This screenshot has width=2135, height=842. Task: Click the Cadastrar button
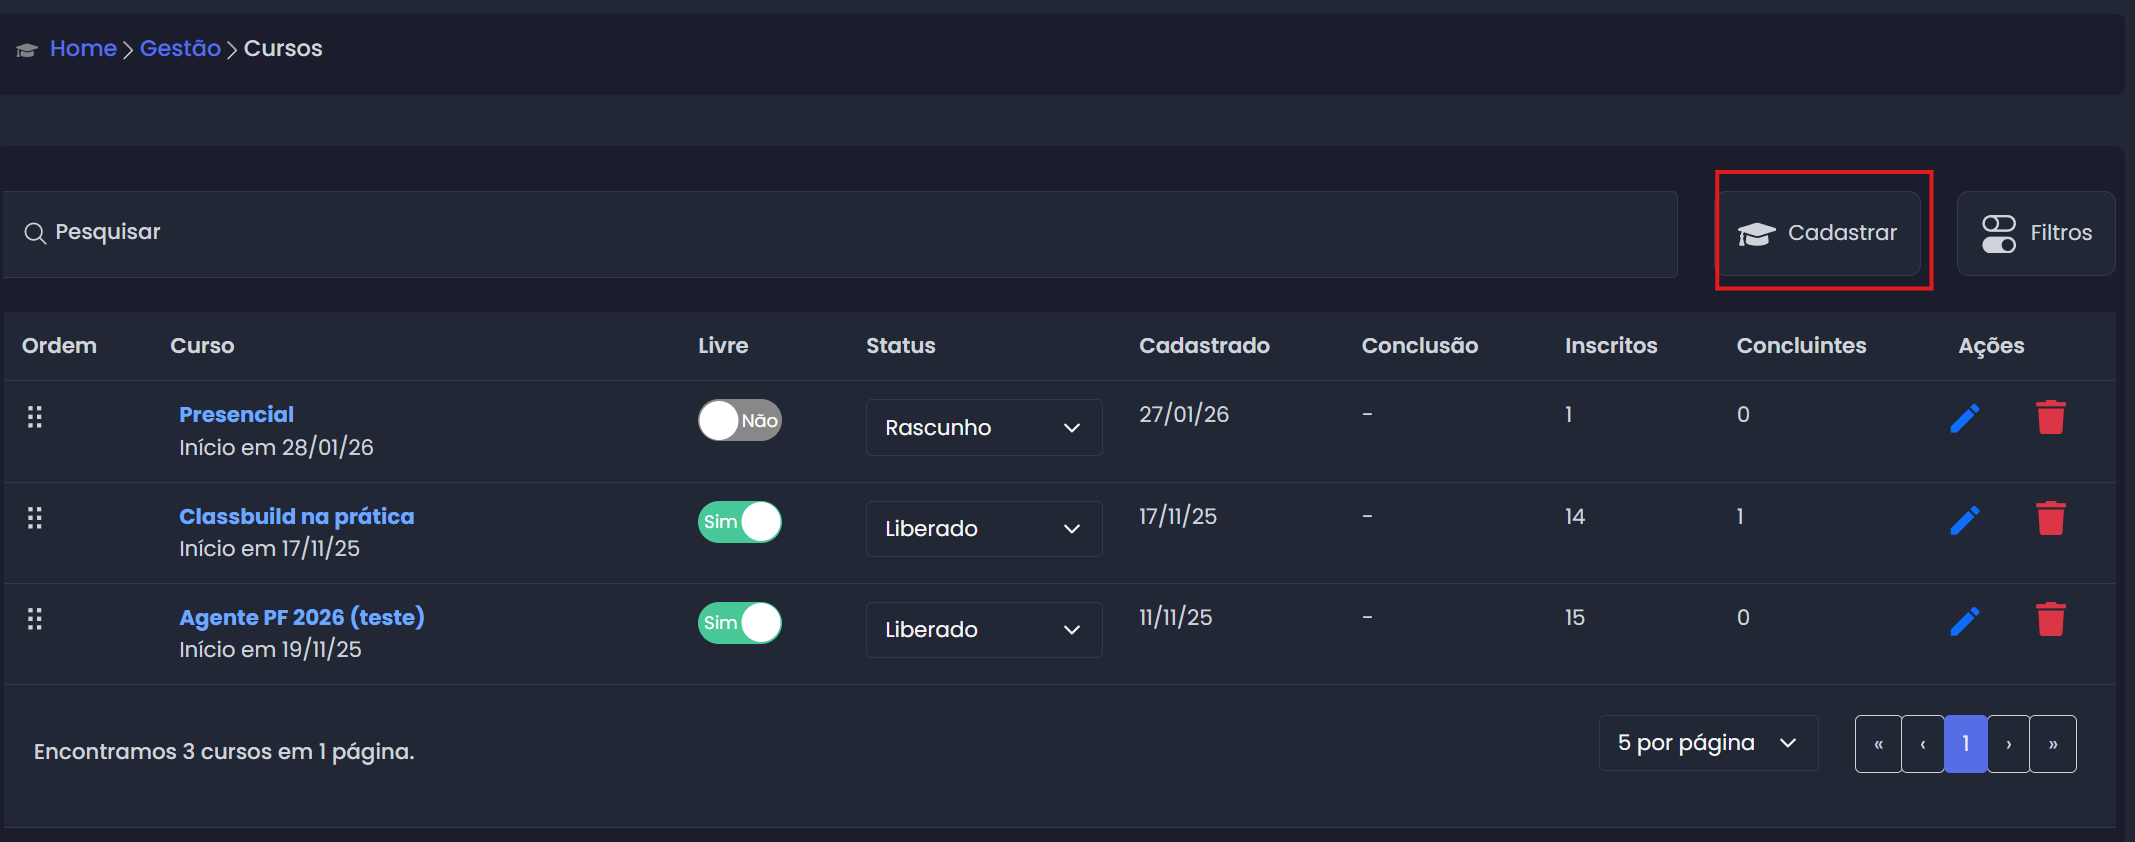[x=1818, y=233]
